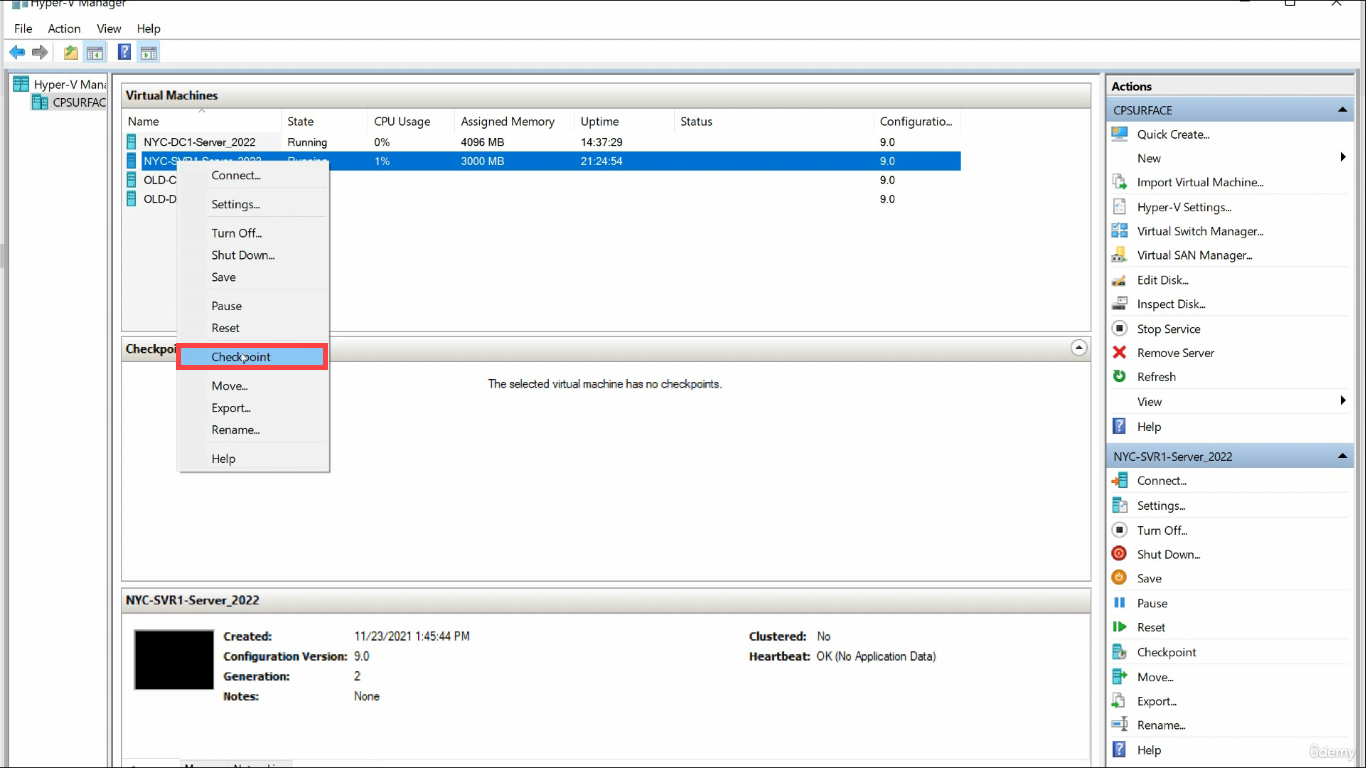Click Remove Server with red X icon
This screenshot has width=1366, height=768.
[1175, 353]
